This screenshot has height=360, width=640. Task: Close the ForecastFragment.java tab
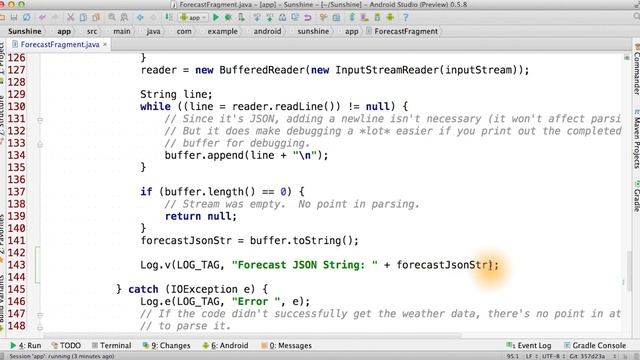pos(105,44)
